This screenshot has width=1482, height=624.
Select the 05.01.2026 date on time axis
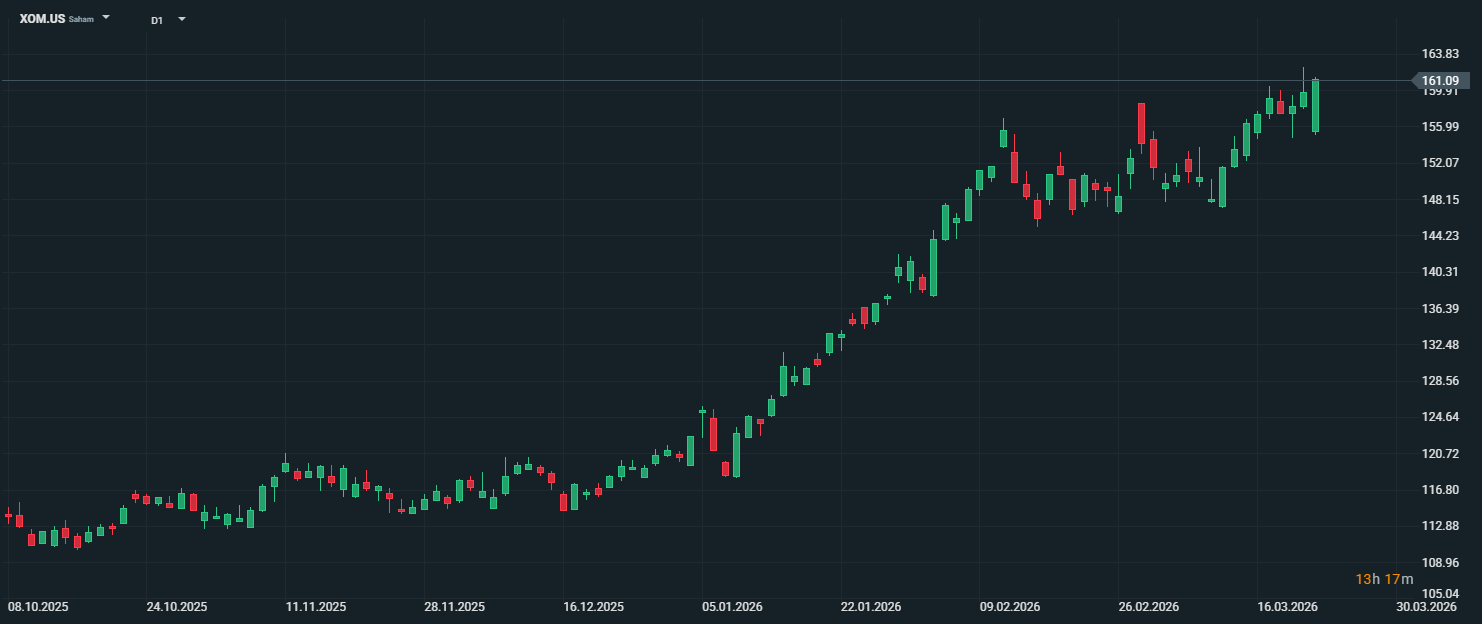tap(732, 607)
